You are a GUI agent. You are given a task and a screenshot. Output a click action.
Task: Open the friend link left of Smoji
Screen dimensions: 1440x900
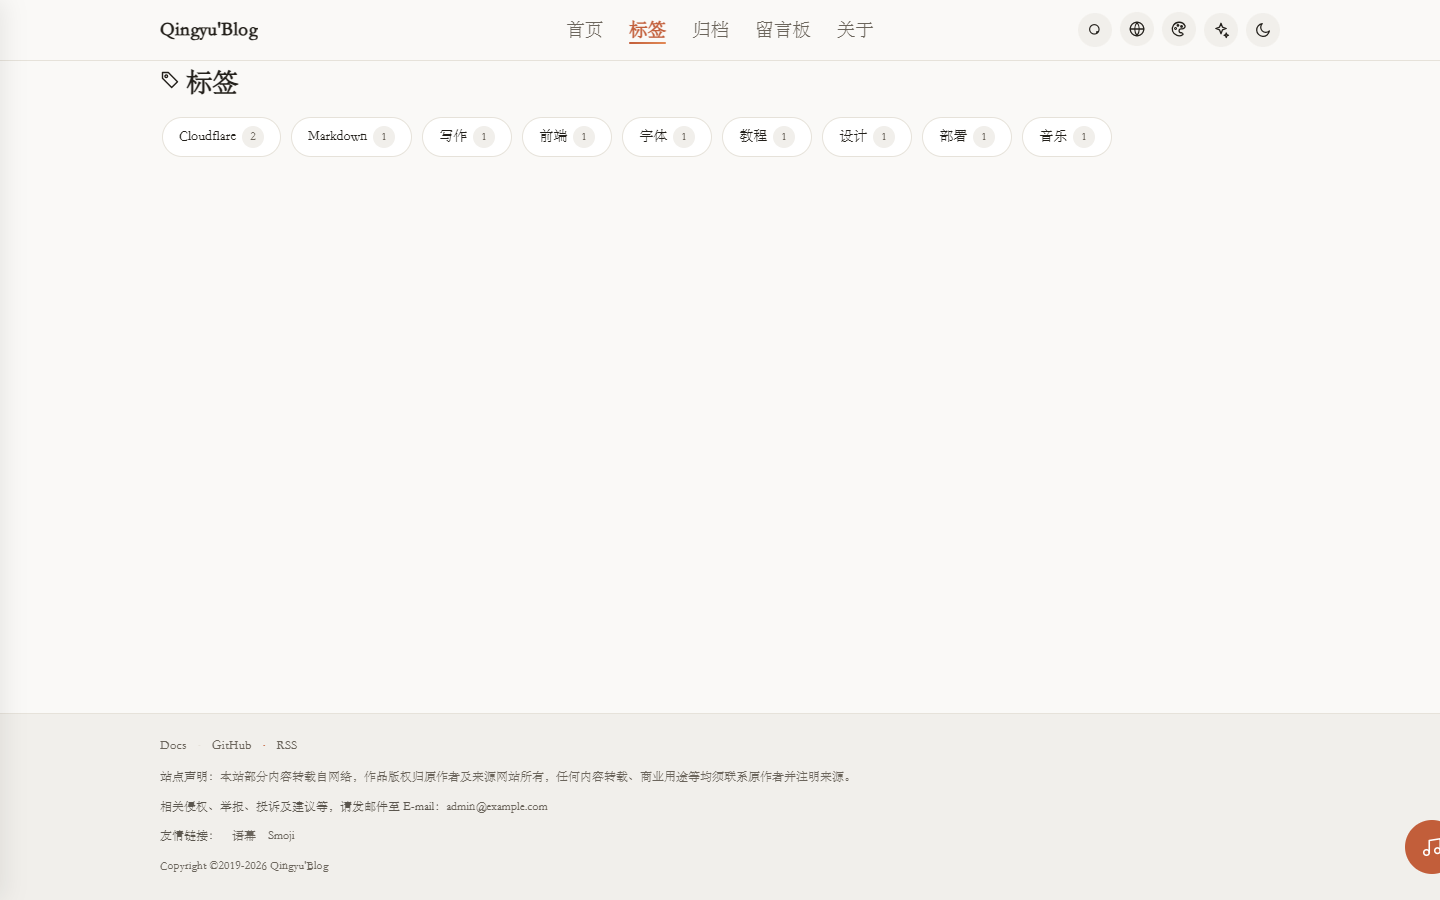tap(244, 835)
